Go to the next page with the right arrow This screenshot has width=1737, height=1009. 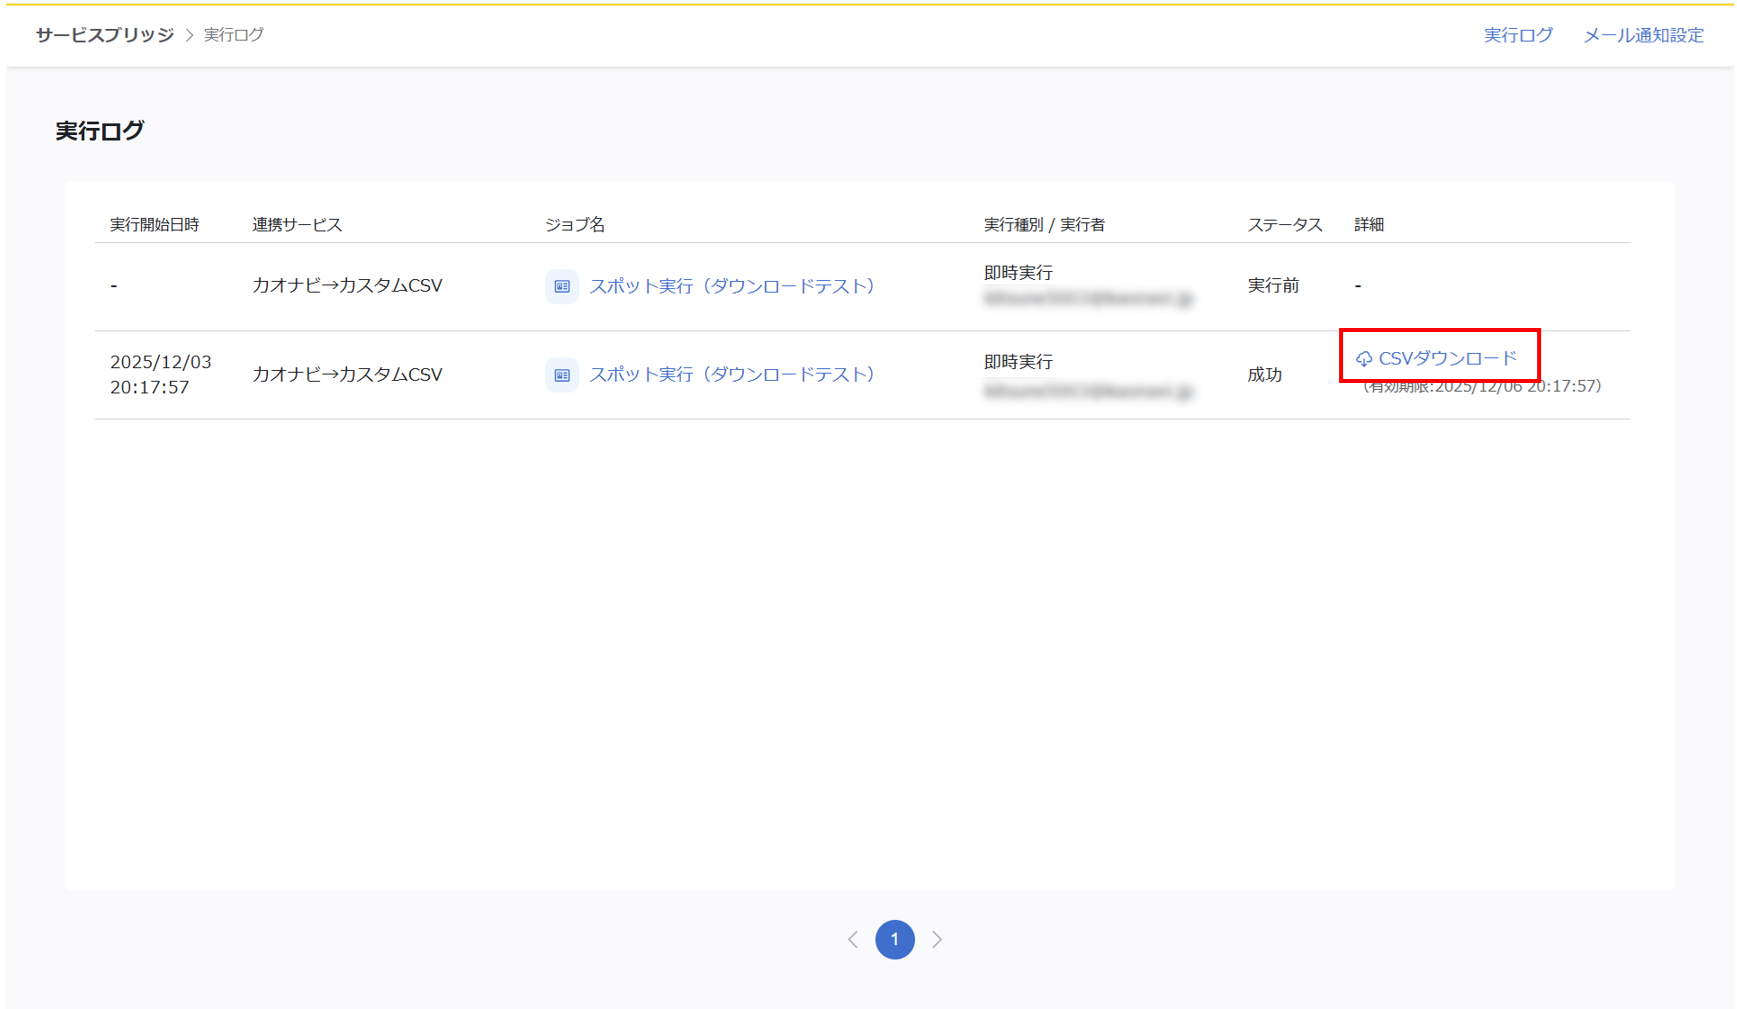click(937, 940)
